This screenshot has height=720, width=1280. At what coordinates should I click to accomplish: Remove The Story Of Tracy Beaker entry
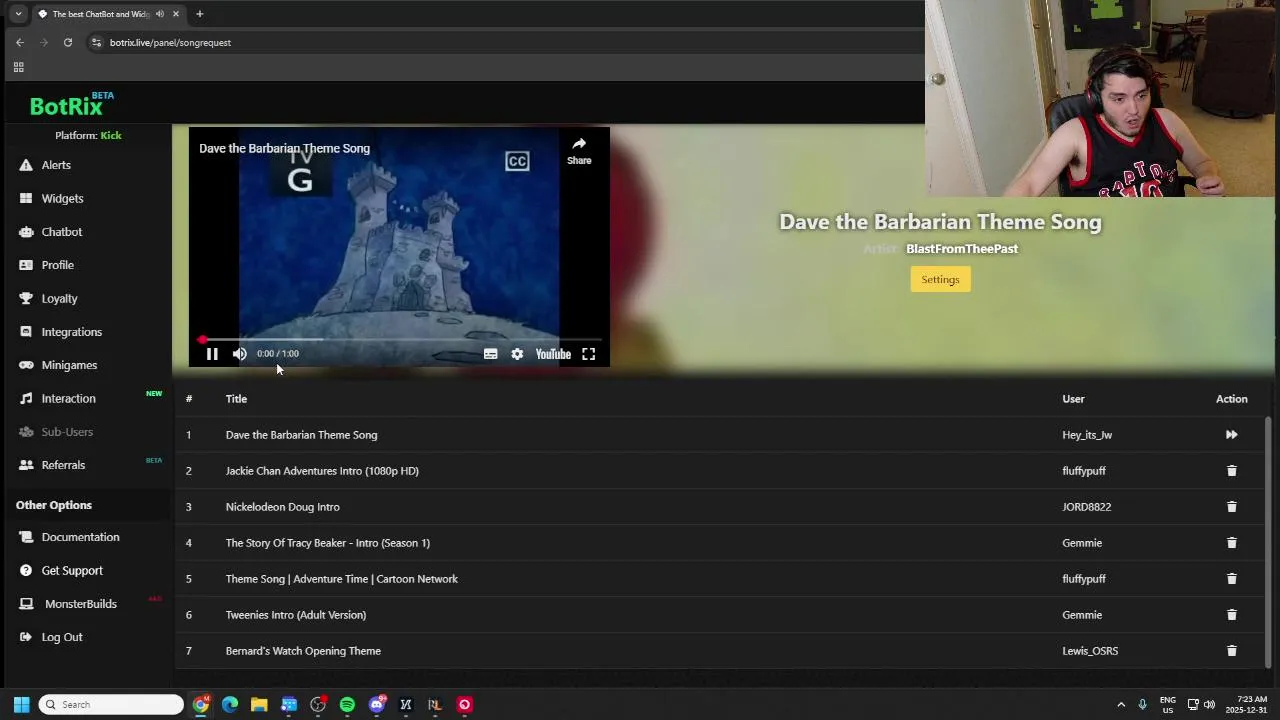click(x=1231, y=543)
